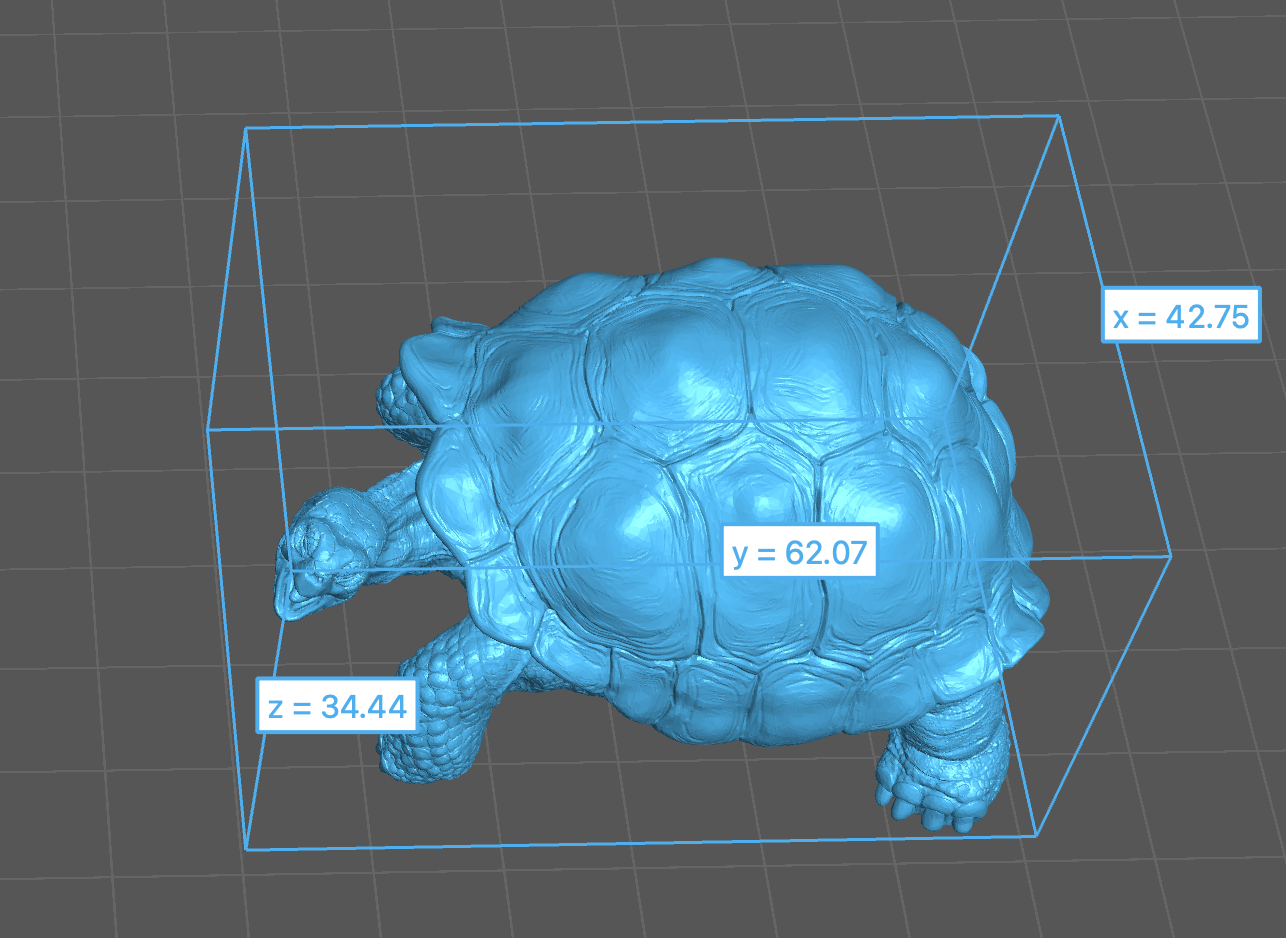Click the upper-right back corner of the bounding box
1286x938 pixels.
[1058, 117]
